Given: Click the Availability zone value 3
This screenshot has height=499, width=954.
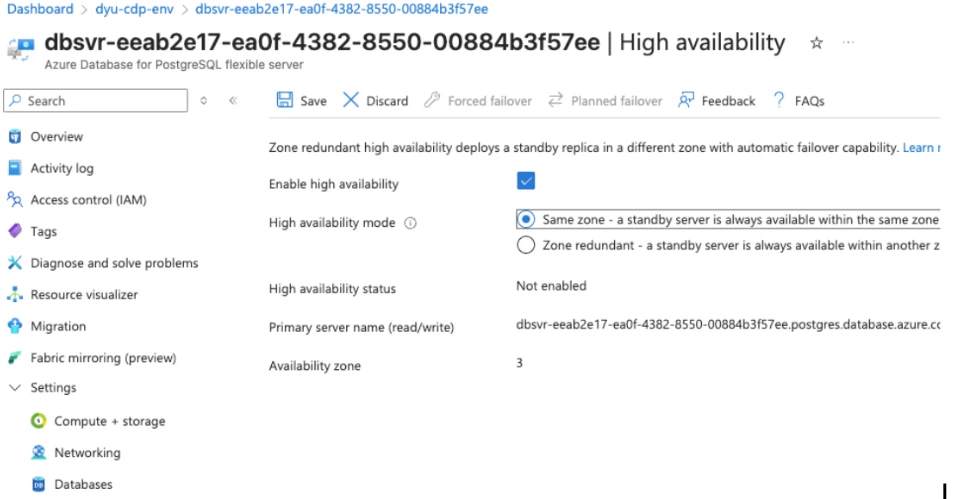Looking at the screenshot, I should click(519, 363).
